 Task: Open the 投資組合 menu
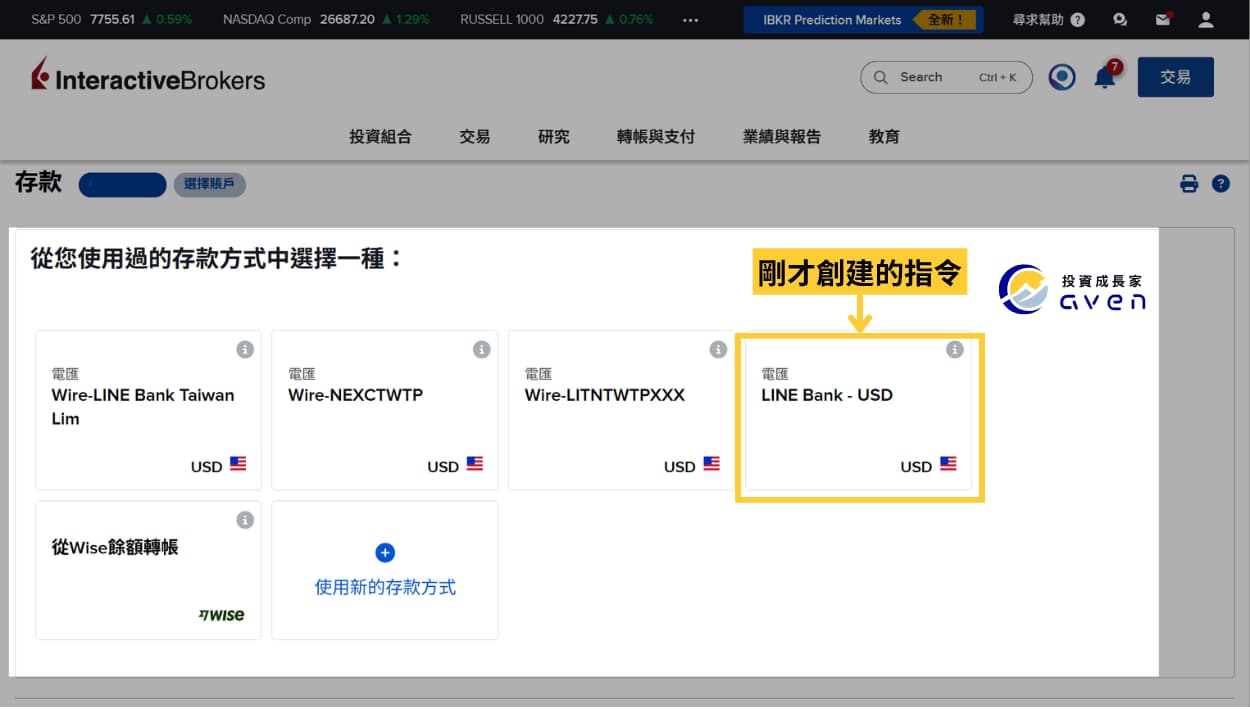point(380,137)
